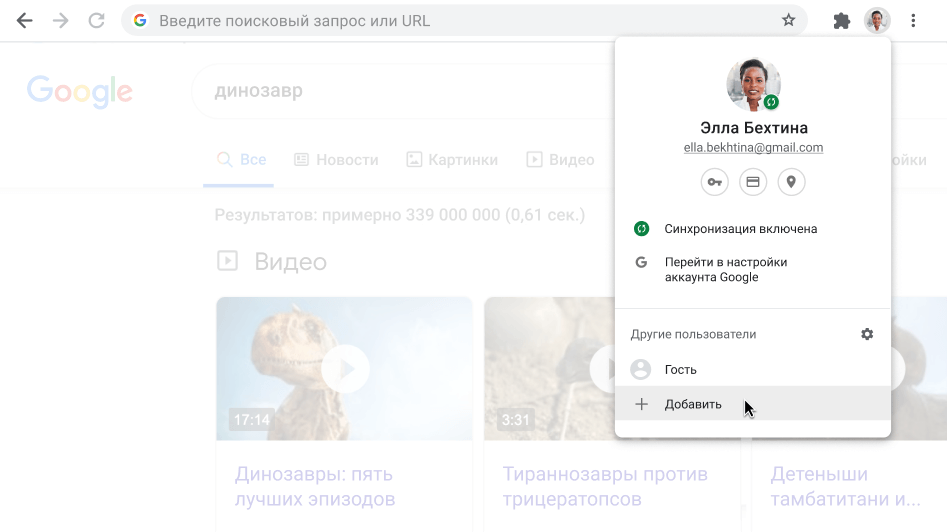Click Синхронизация включена sync status
The height and width of the screenshot is (532, 947).
click(x=740, y=229)
